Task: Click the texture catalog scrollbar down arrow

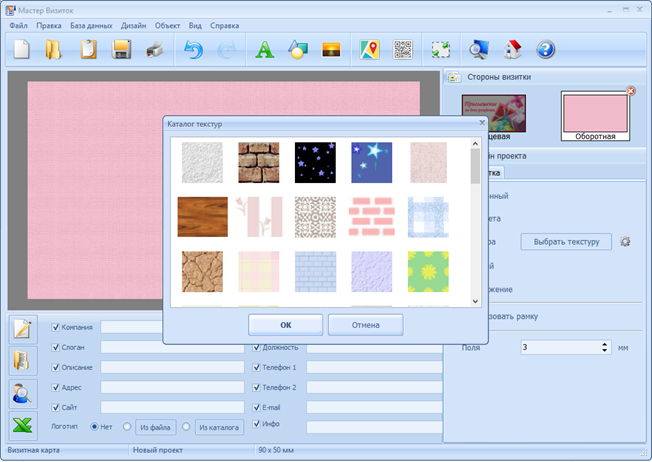Action: pyautogui.click(x=475, y=301)
